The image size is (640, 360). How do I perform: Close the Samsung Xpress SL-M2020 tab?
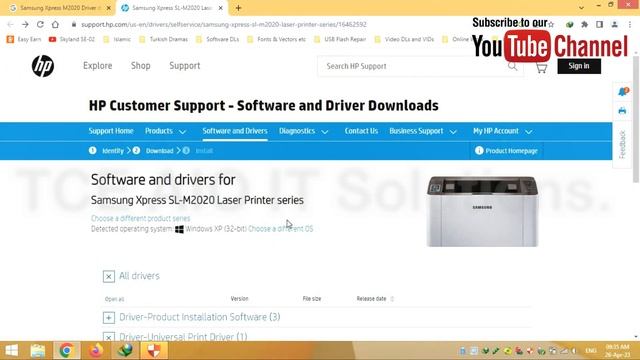(220, 8)
